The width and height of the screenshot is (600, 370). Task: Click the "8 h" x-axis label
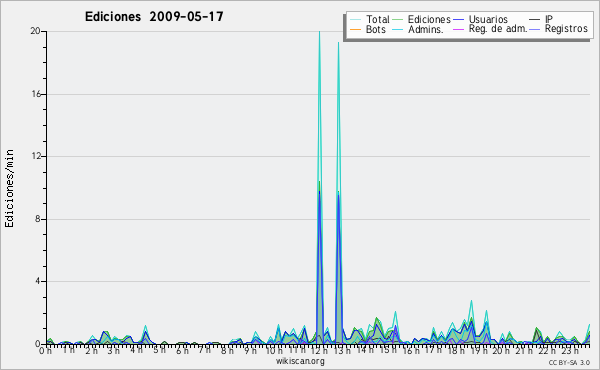coord(227,350)
